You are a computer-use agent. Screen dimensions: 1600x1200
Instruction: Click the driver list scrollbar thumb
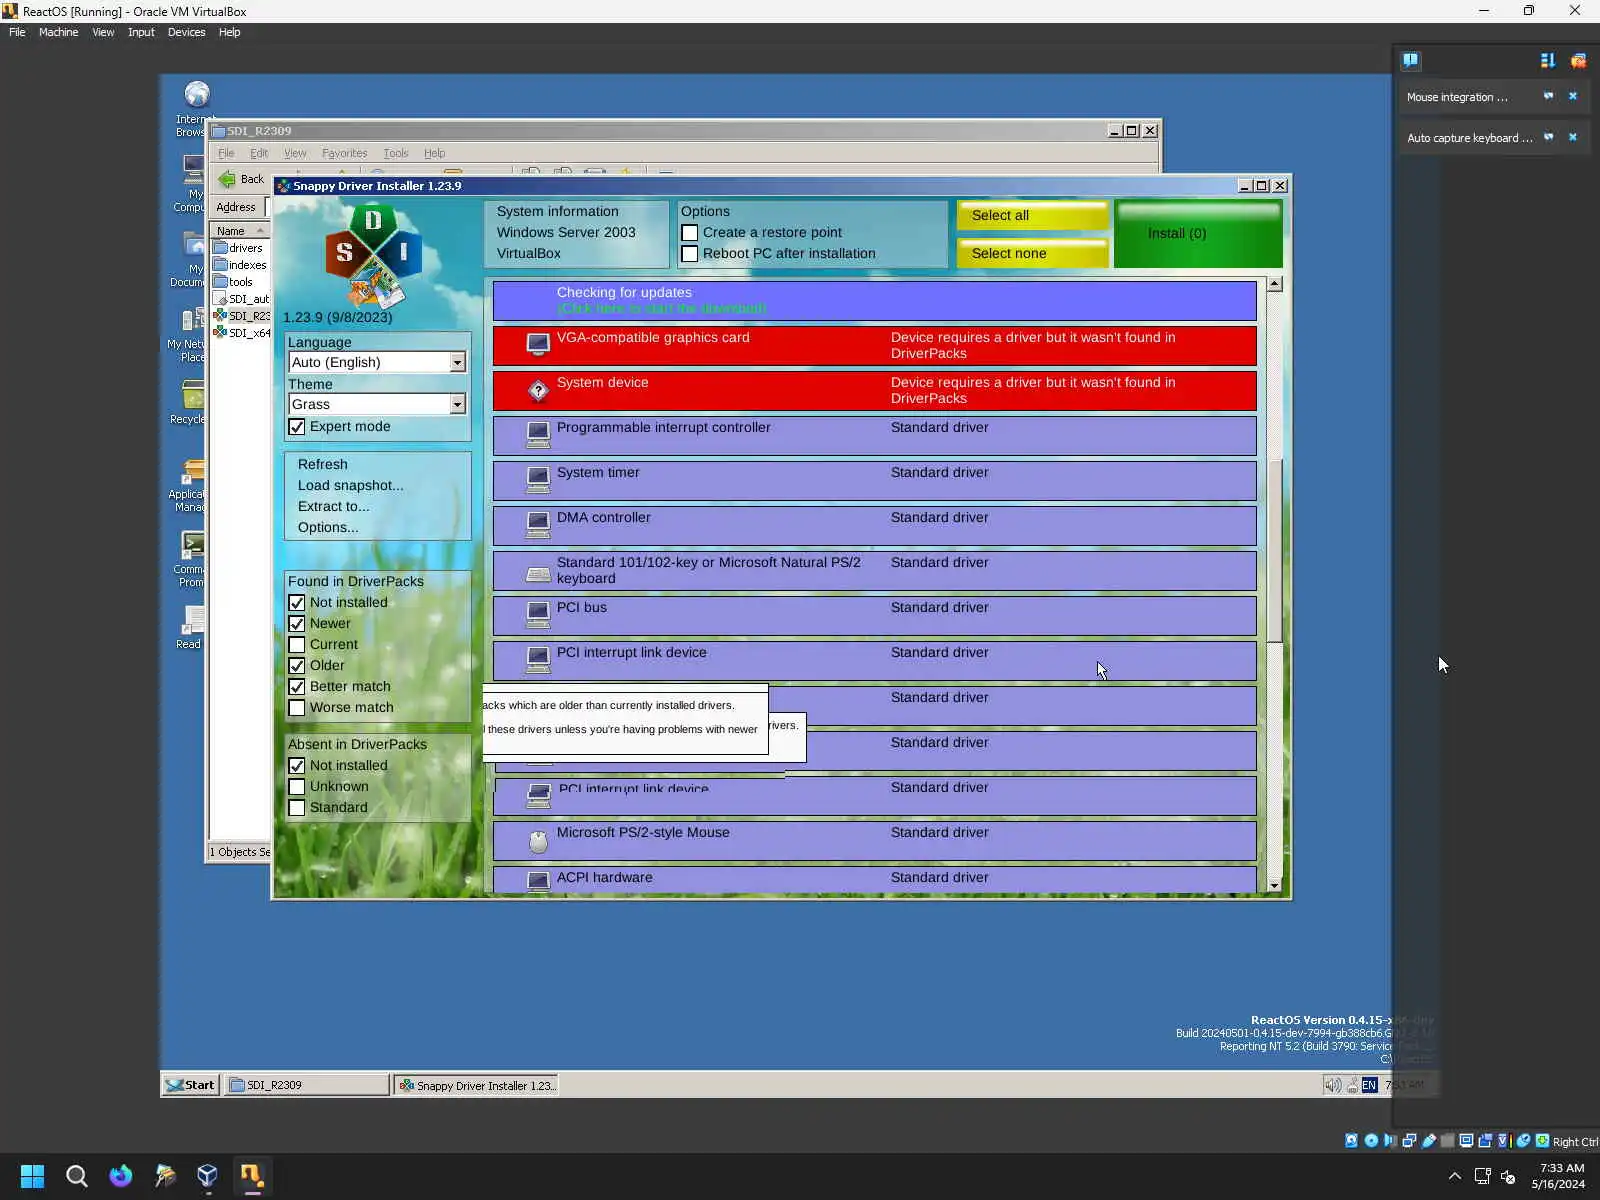coord(1274,550)
